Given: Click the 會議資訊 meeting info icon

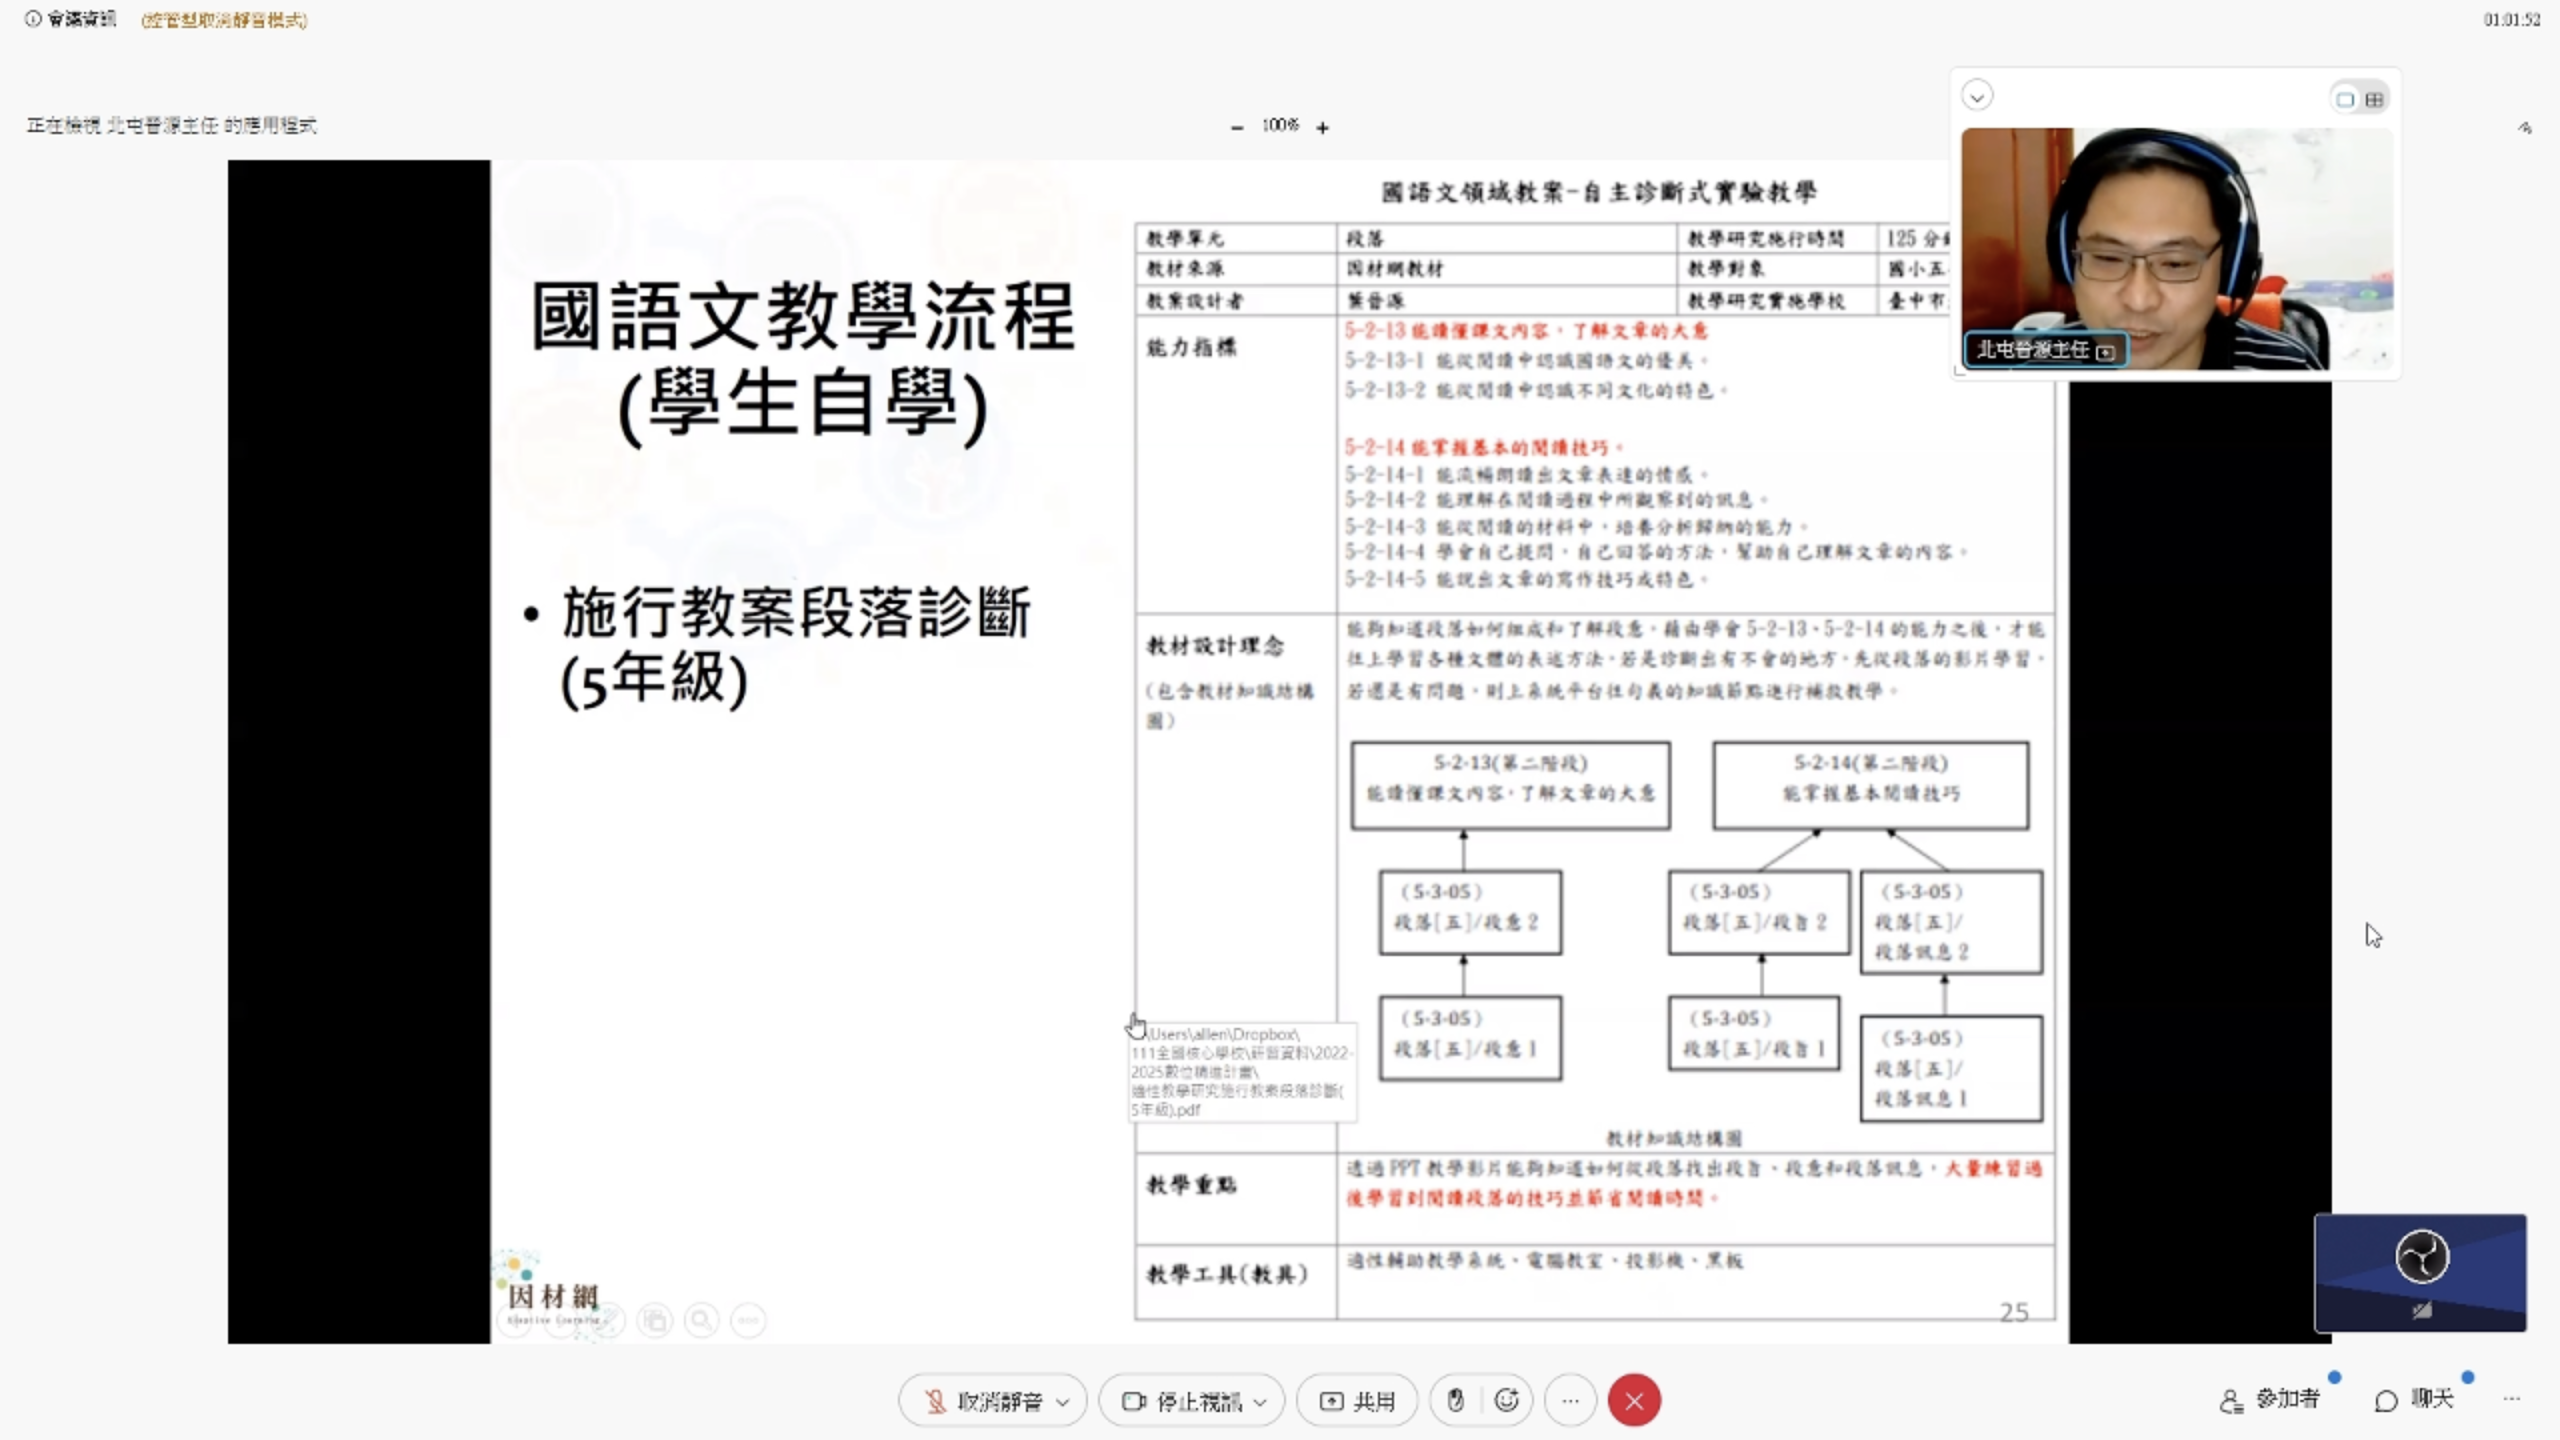Looking at the screenshot, I should [x=70, y=19].
